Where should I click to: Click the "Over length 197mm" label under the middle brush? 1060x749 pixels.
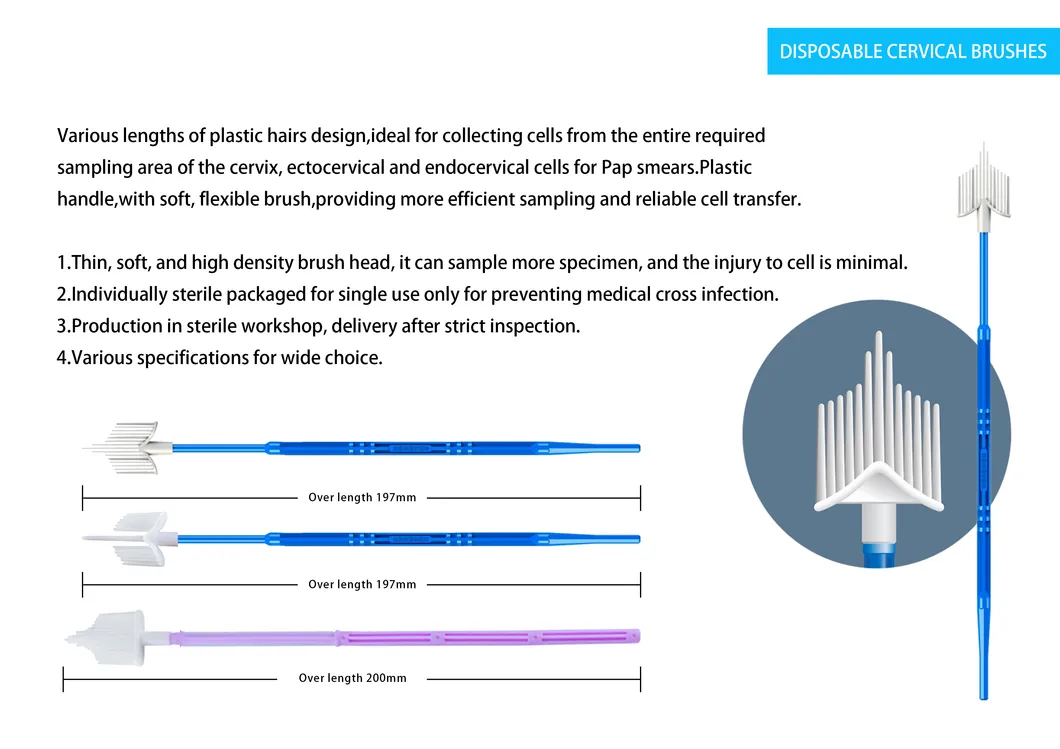coord(362,584)
